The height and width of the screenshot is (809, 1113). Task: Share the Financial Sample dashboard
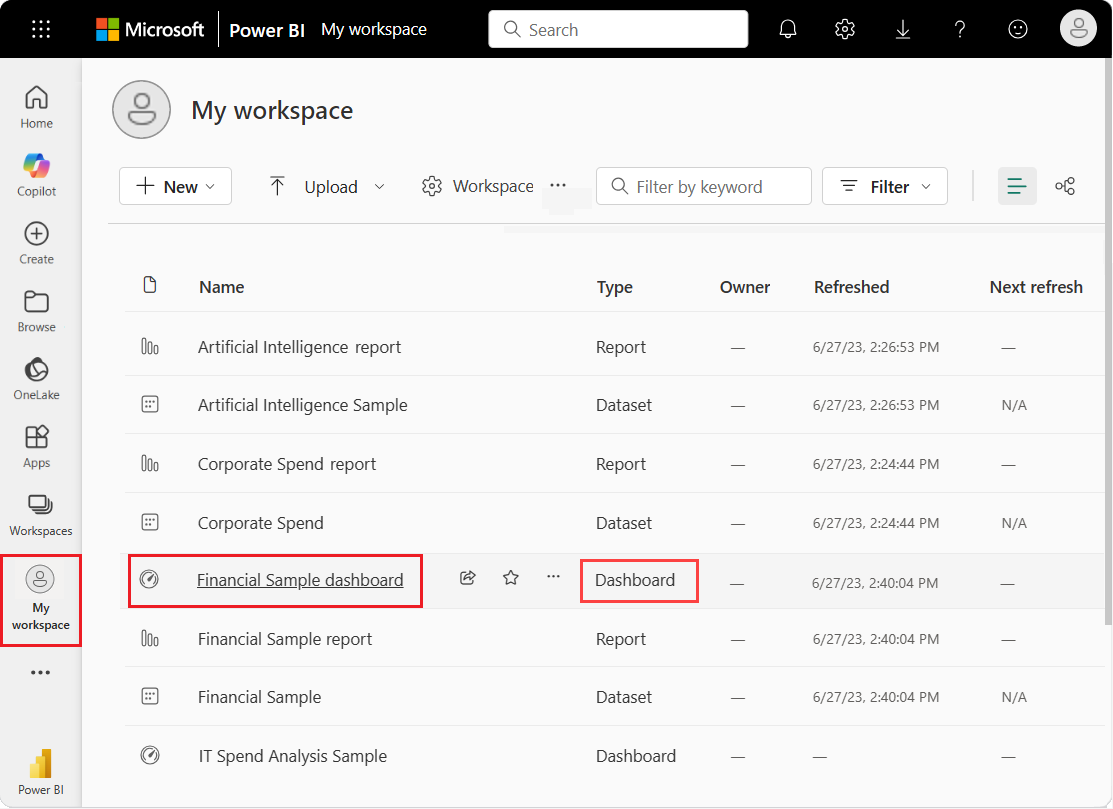[467, 578]
